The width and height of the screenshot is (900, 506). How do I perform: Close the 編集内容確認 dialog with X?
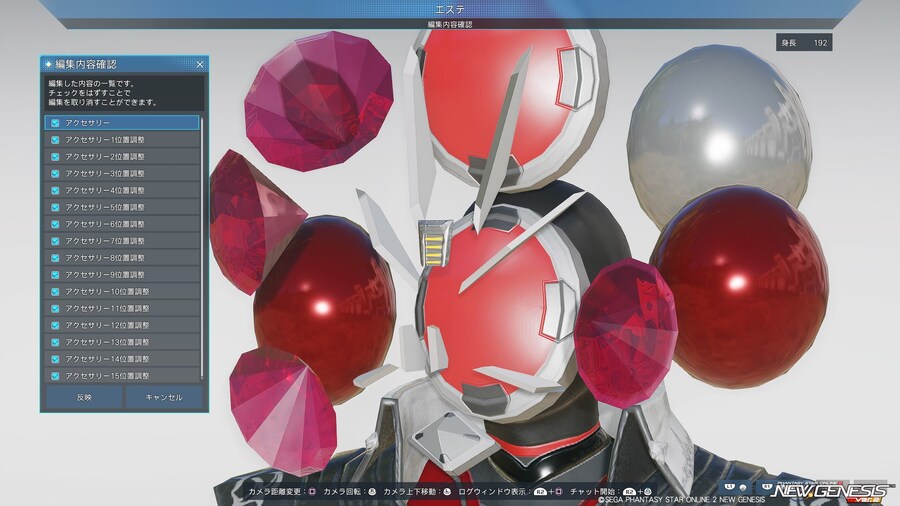coord(199,64)
